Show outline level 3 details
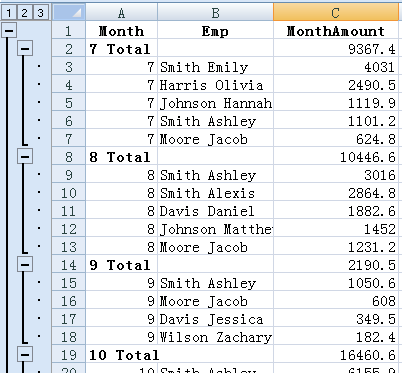The height and width of the screenshot is (373, 402). 41,13
